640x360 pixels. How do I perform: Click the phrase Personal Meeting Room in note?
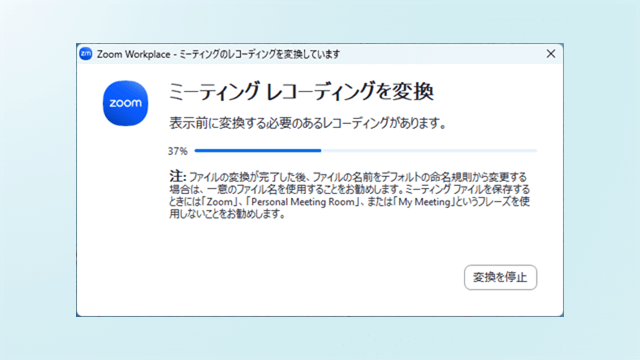point(303,202)
